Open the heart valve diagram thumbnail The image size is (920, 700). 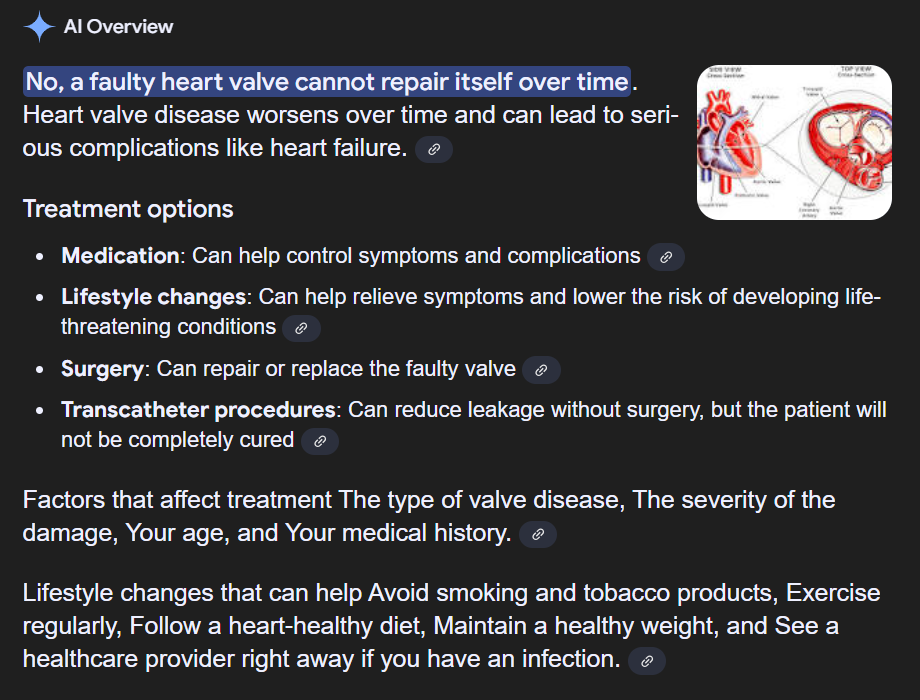pyautogui.click(x=794, y=143)
